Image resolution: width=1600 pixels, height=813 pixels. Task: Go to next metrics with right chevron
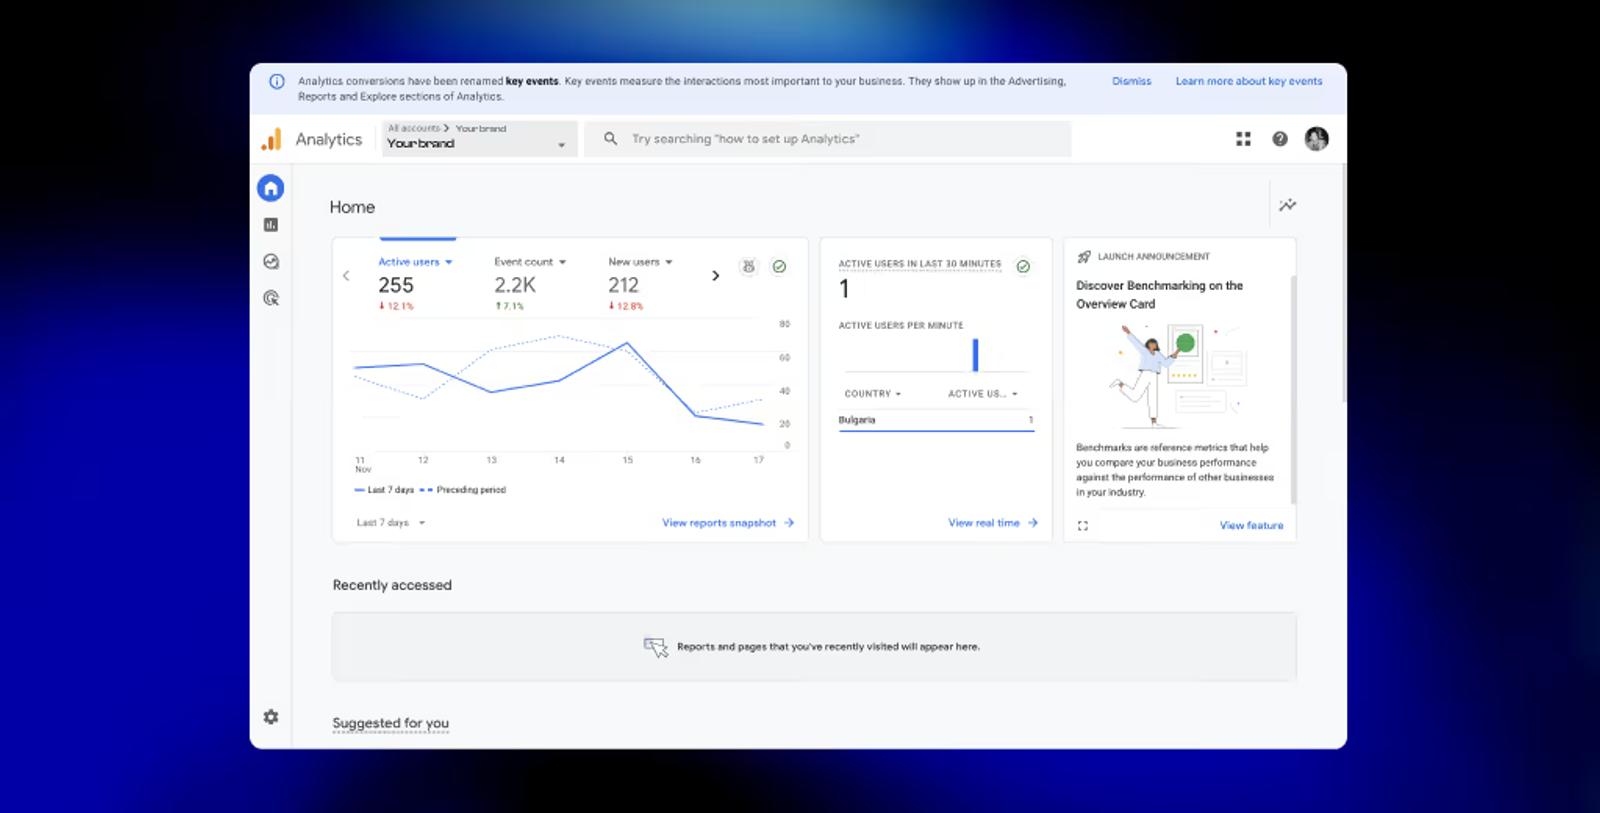tap(715, 275)
